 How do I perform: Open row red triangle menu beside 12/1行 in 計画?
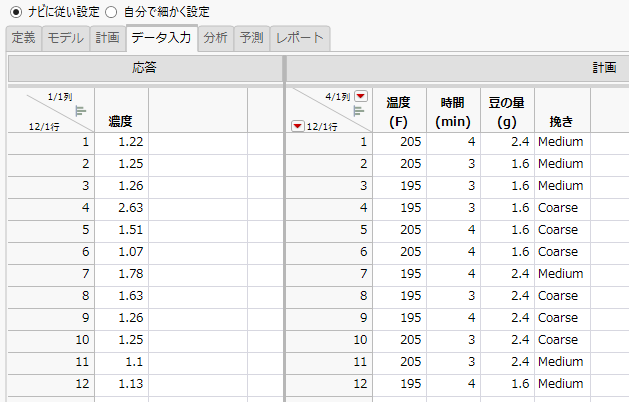297,126
